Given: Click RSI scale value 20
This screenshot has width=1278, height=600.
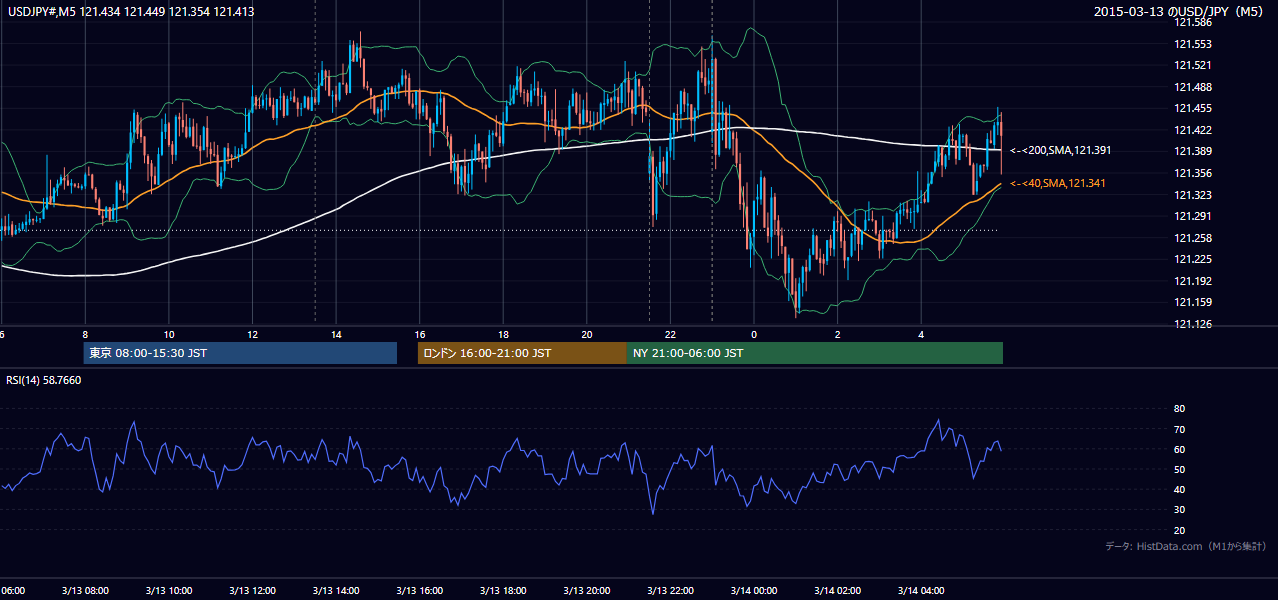Looking at the screenshot, I should [1179, 530].
